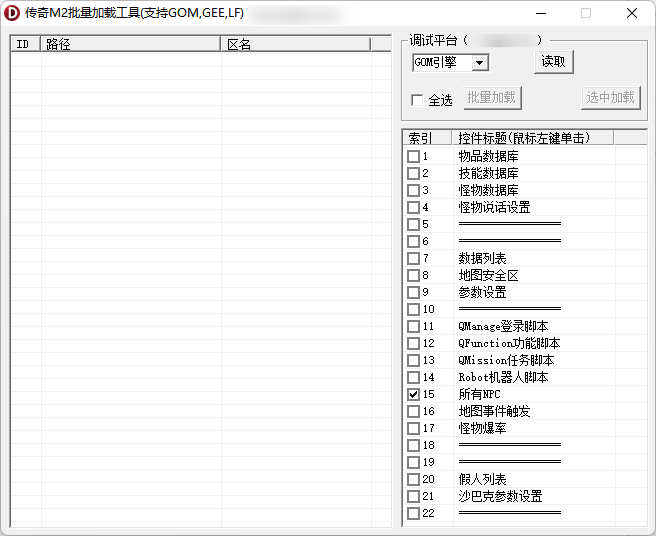Minimize the 传奇M2批量加载工具 window
Screen dimensions: 656x536
pos(541,13)
